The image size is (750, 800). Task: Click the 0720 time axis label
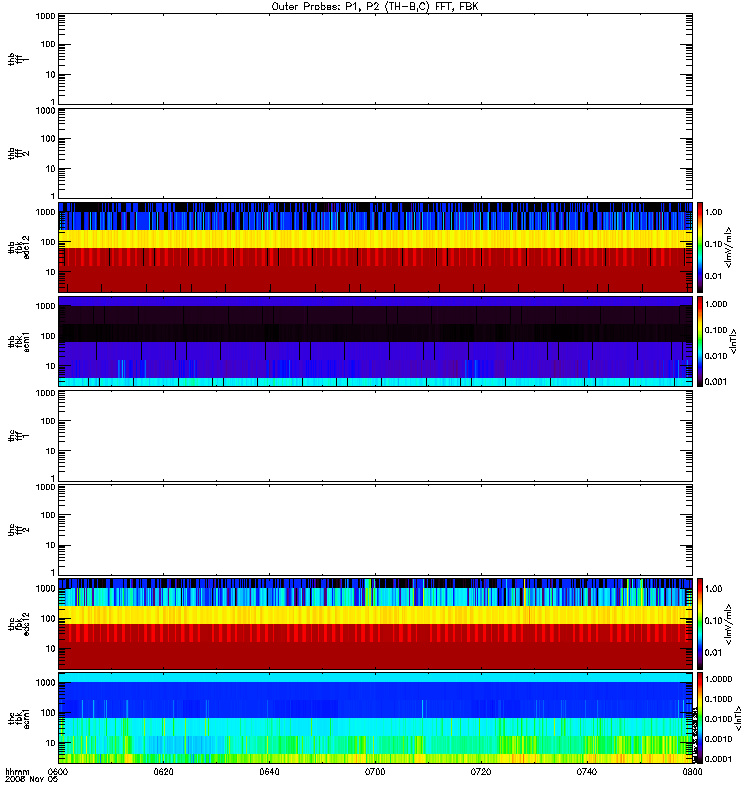pyautogui.click(x=481, y=771)
